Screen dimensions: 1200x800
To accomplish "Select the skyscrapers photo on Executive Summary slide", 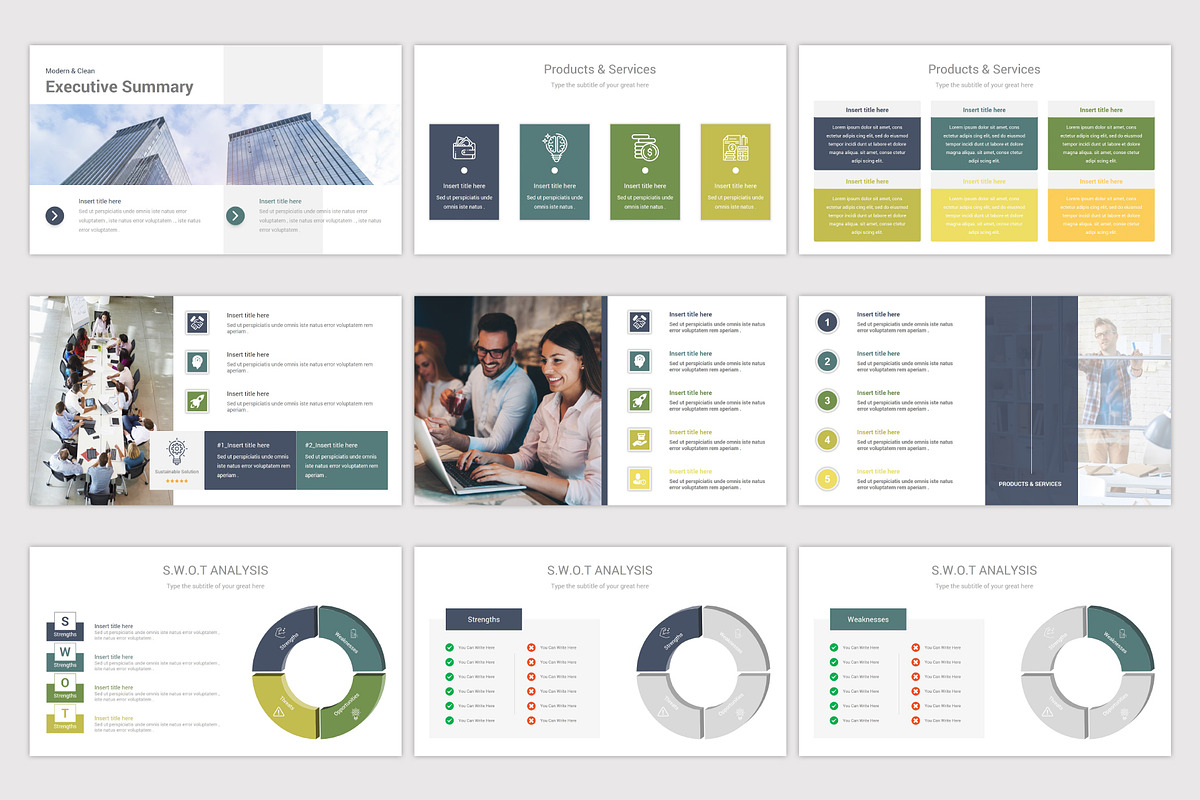I will click(x=215, y=144).
